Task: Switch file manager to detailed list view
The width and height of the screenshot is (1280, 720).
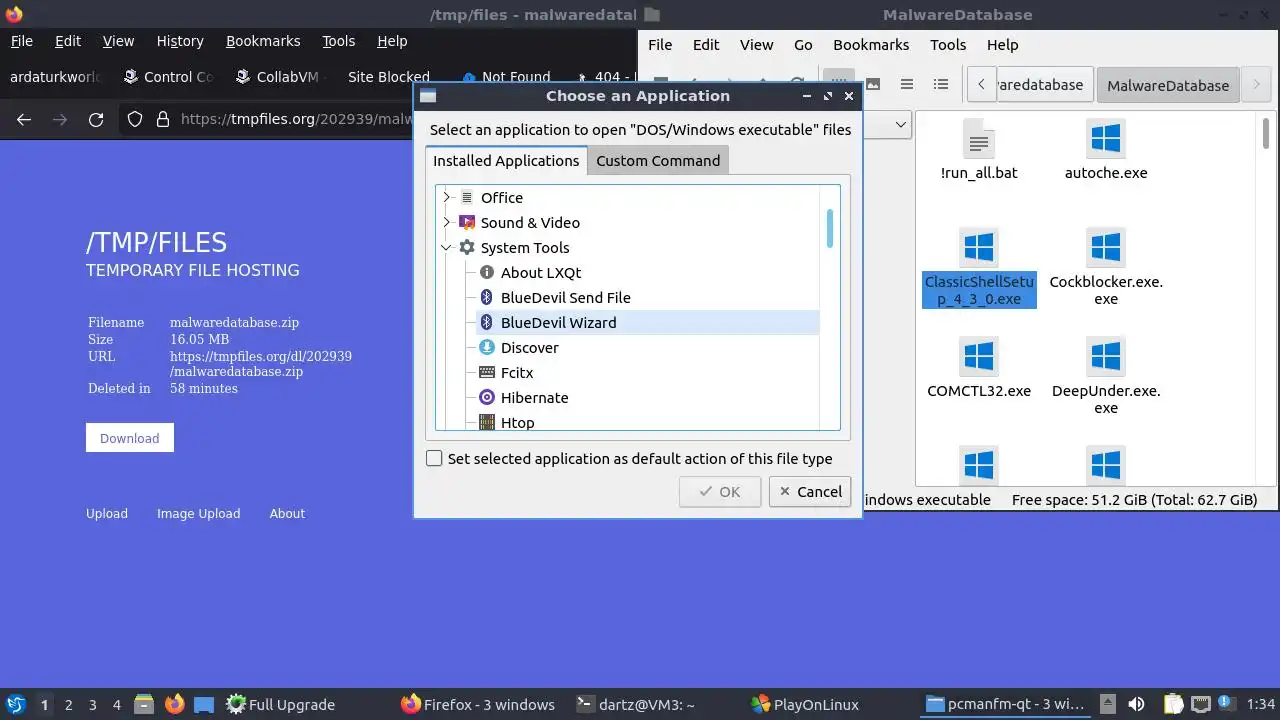Action: 941,84
